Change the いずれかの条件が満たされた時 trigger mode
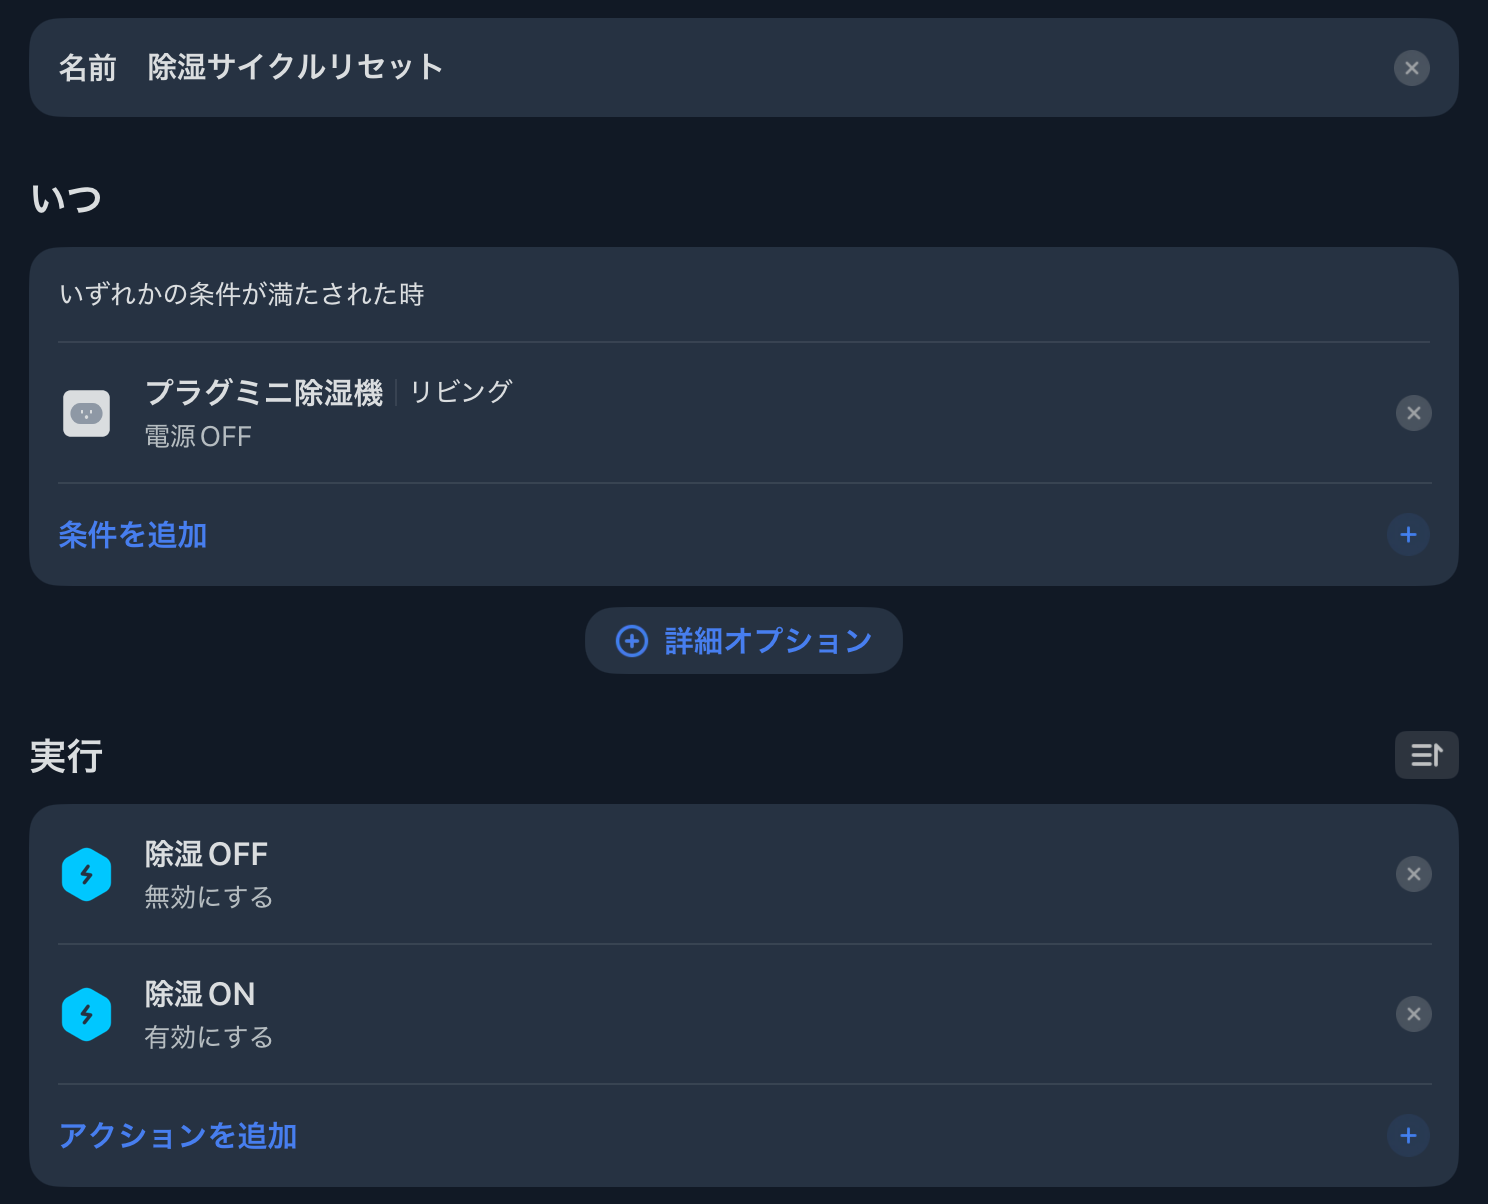Screen dimensions: 1488x1204 pos(242,294)
